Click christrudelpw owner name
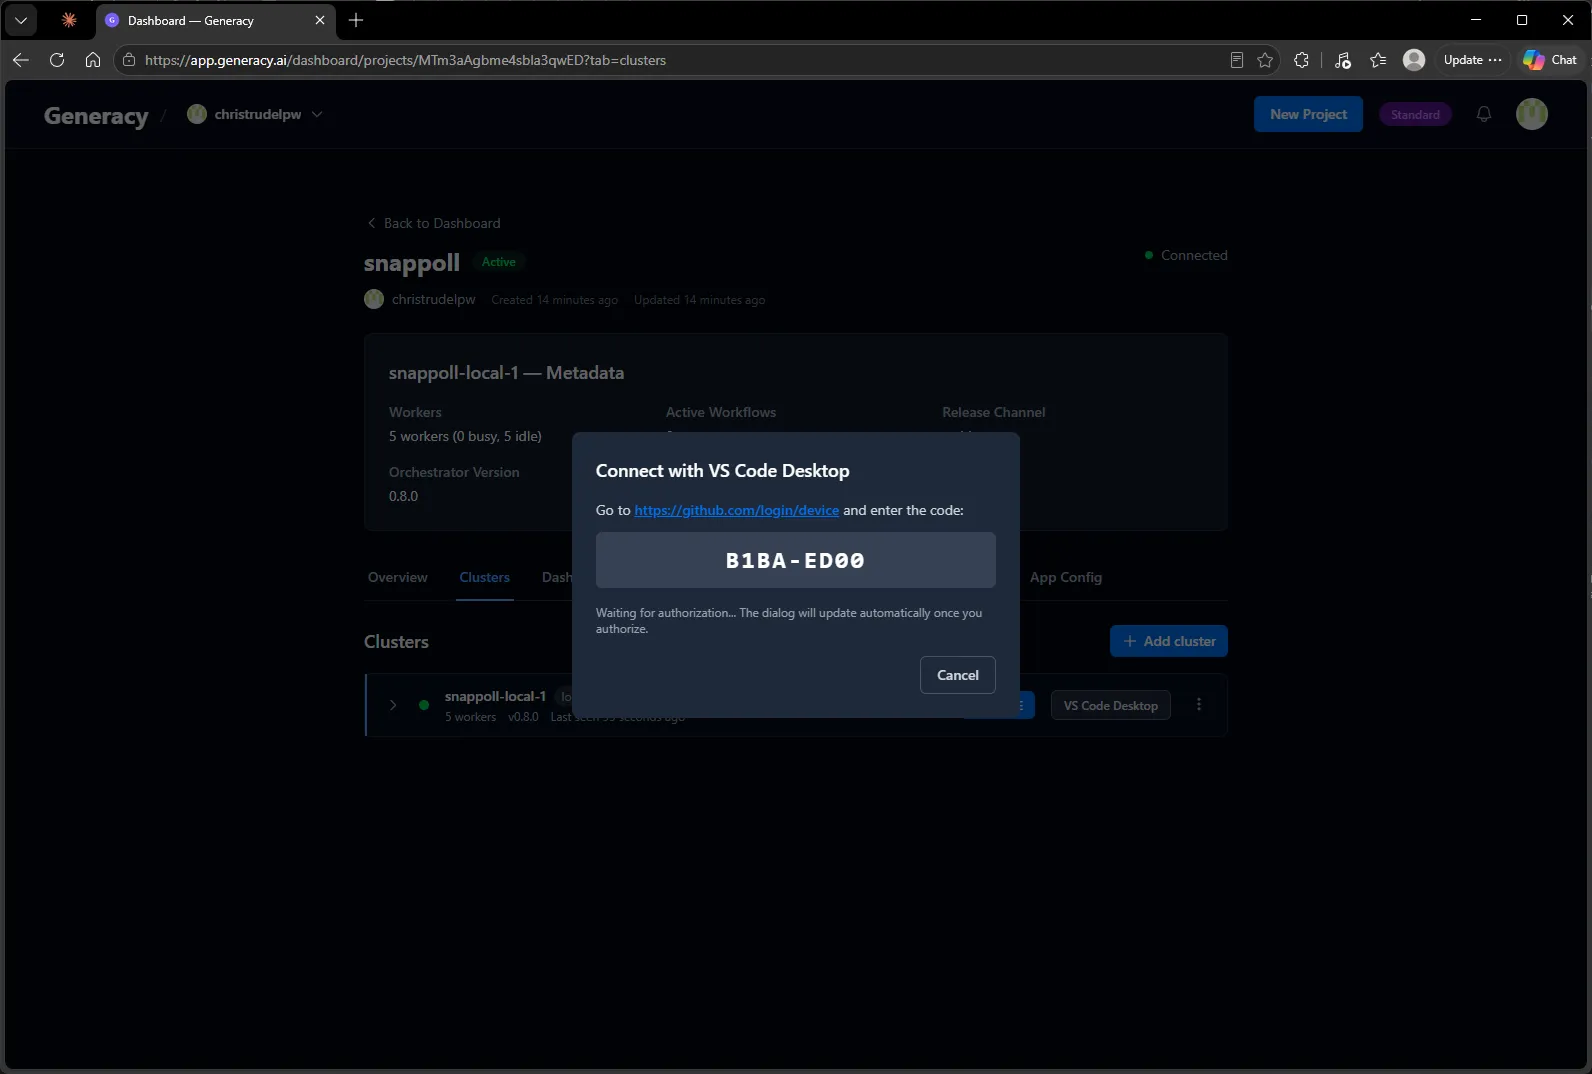This screenshot has height=1074, width=1592. point(434,299)
